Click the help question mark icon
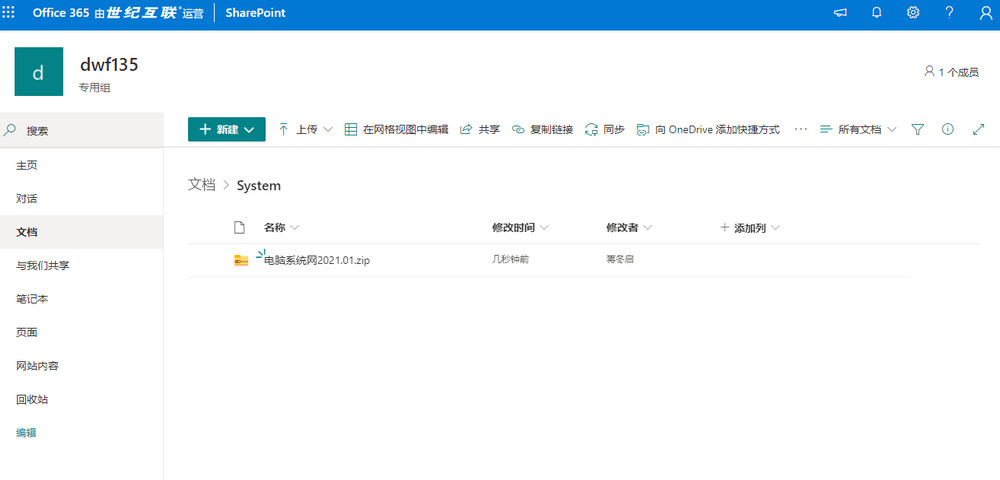 coord(949,13)
